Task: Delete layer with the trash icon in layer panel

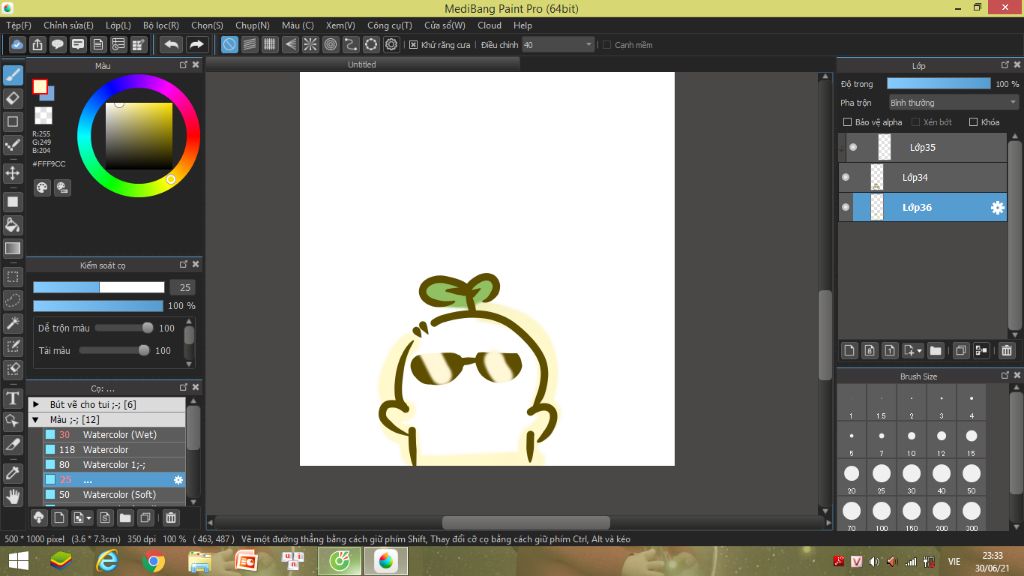Action: coord(1006,351)
